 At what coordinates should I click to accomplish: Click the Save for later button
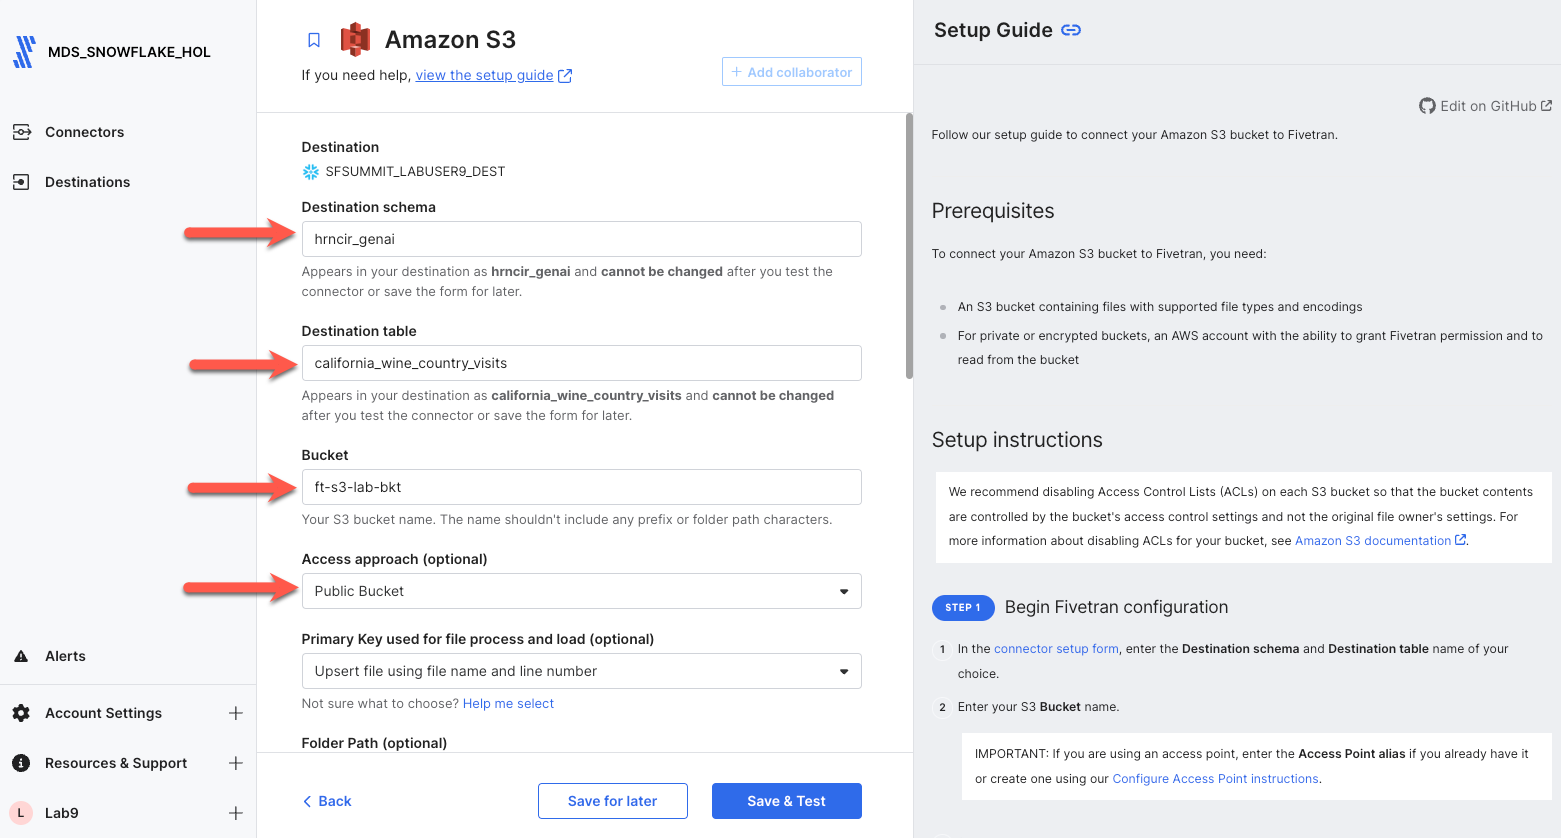coord(612,801)
